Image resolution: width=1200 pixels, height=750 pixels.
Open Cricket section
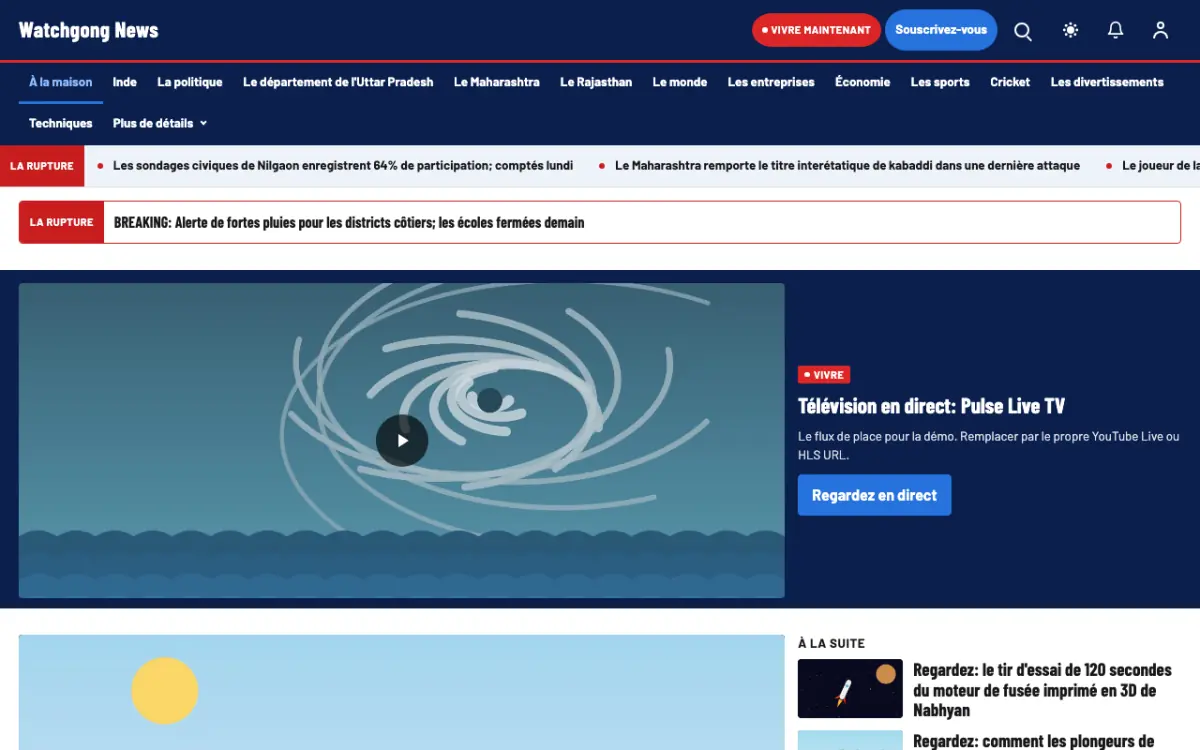click(1010, 82)
